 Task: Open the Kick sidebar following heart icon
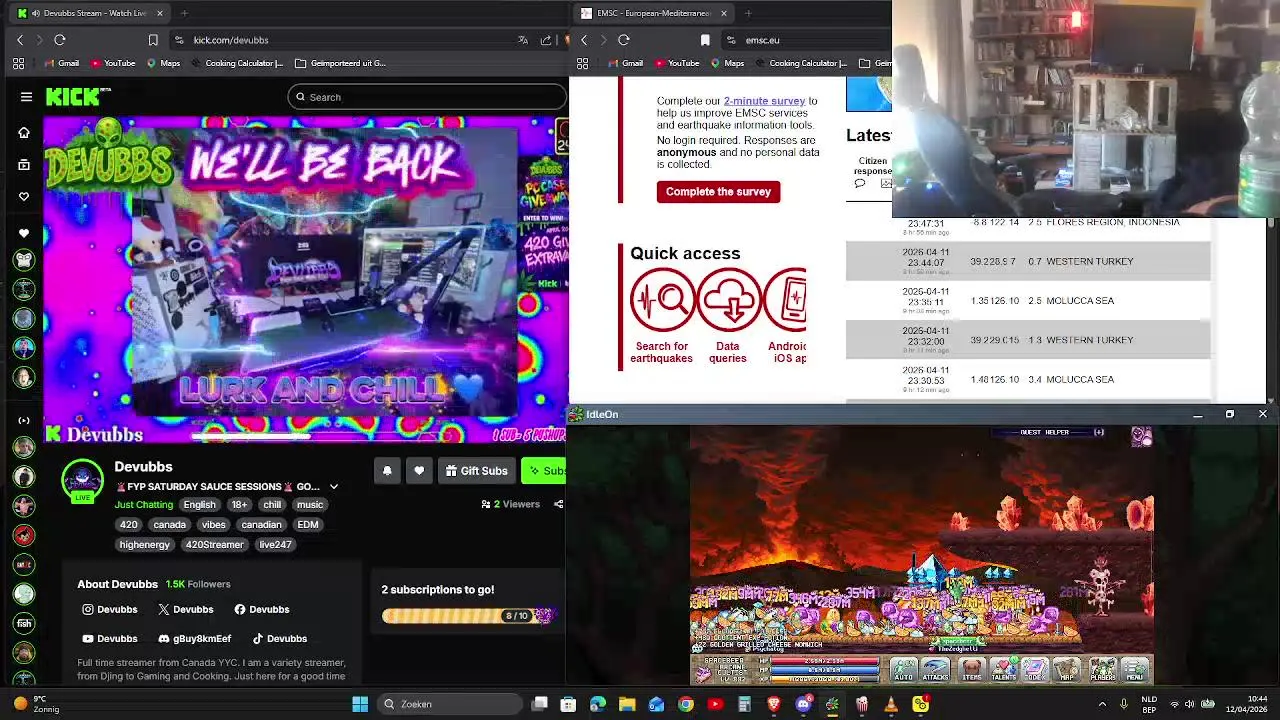coord(24,197)
